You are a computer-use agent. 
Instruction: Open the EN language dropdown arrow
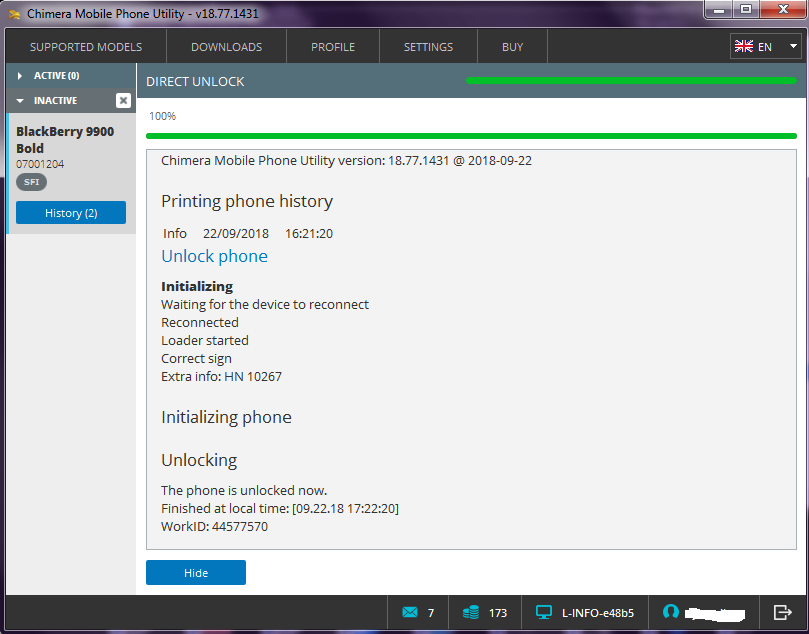[x=793, y=46]
